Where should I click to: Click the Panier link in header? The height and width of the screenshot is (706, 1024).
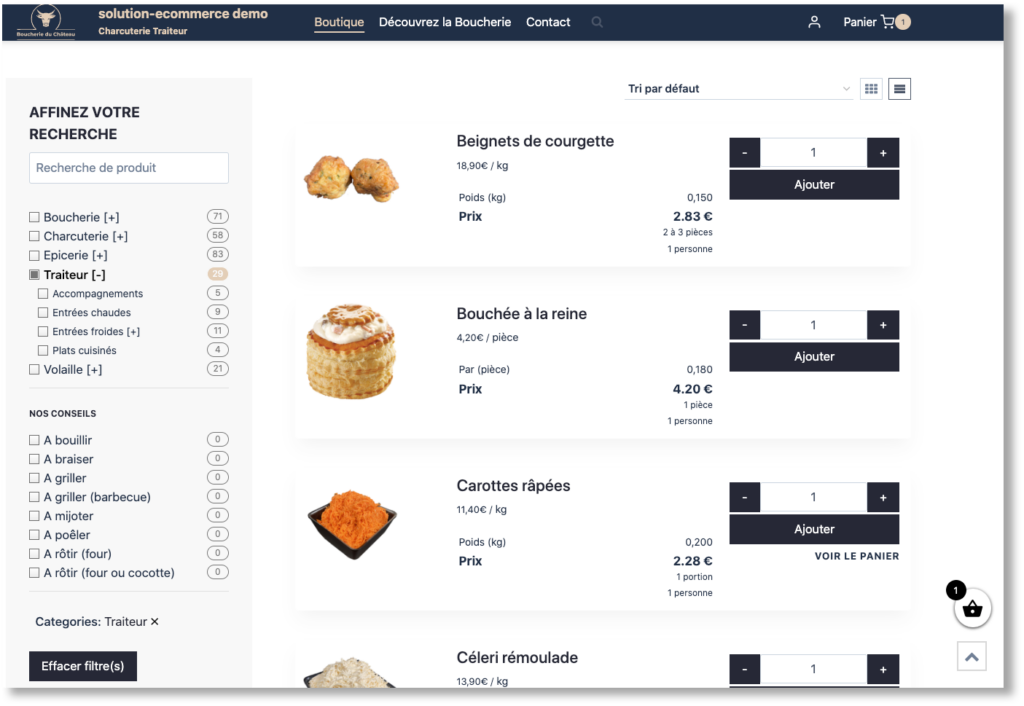click(x=859, y=22)
